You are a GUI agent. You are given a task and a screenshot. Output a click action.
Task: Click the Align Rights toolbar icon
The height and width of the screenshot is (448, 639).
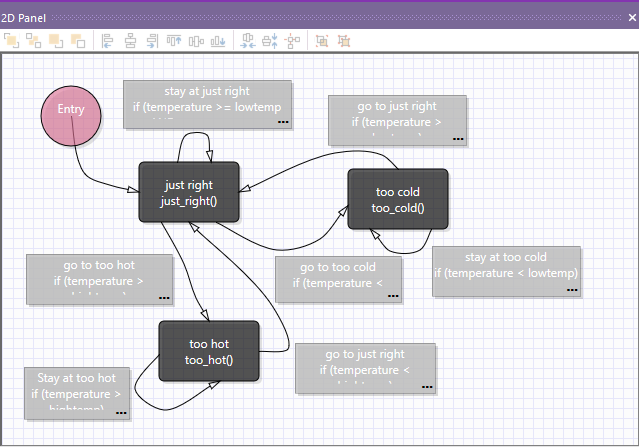click(152, 41)
